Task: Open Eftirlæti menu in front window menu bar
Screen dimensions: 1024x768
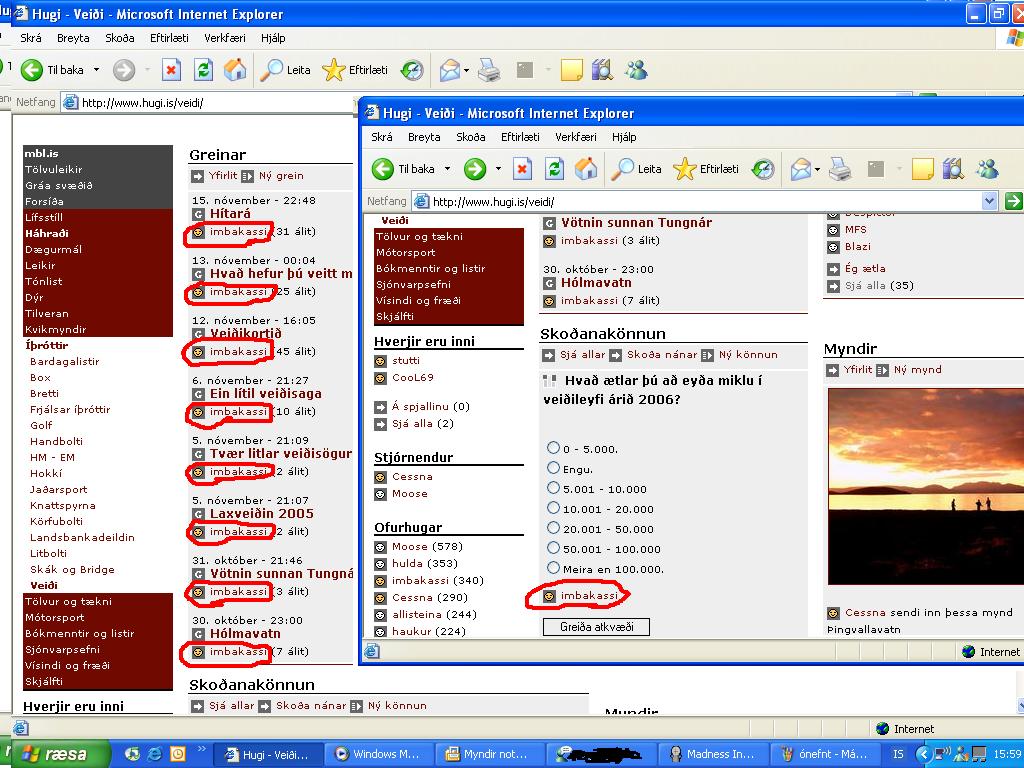Action: 520,137
